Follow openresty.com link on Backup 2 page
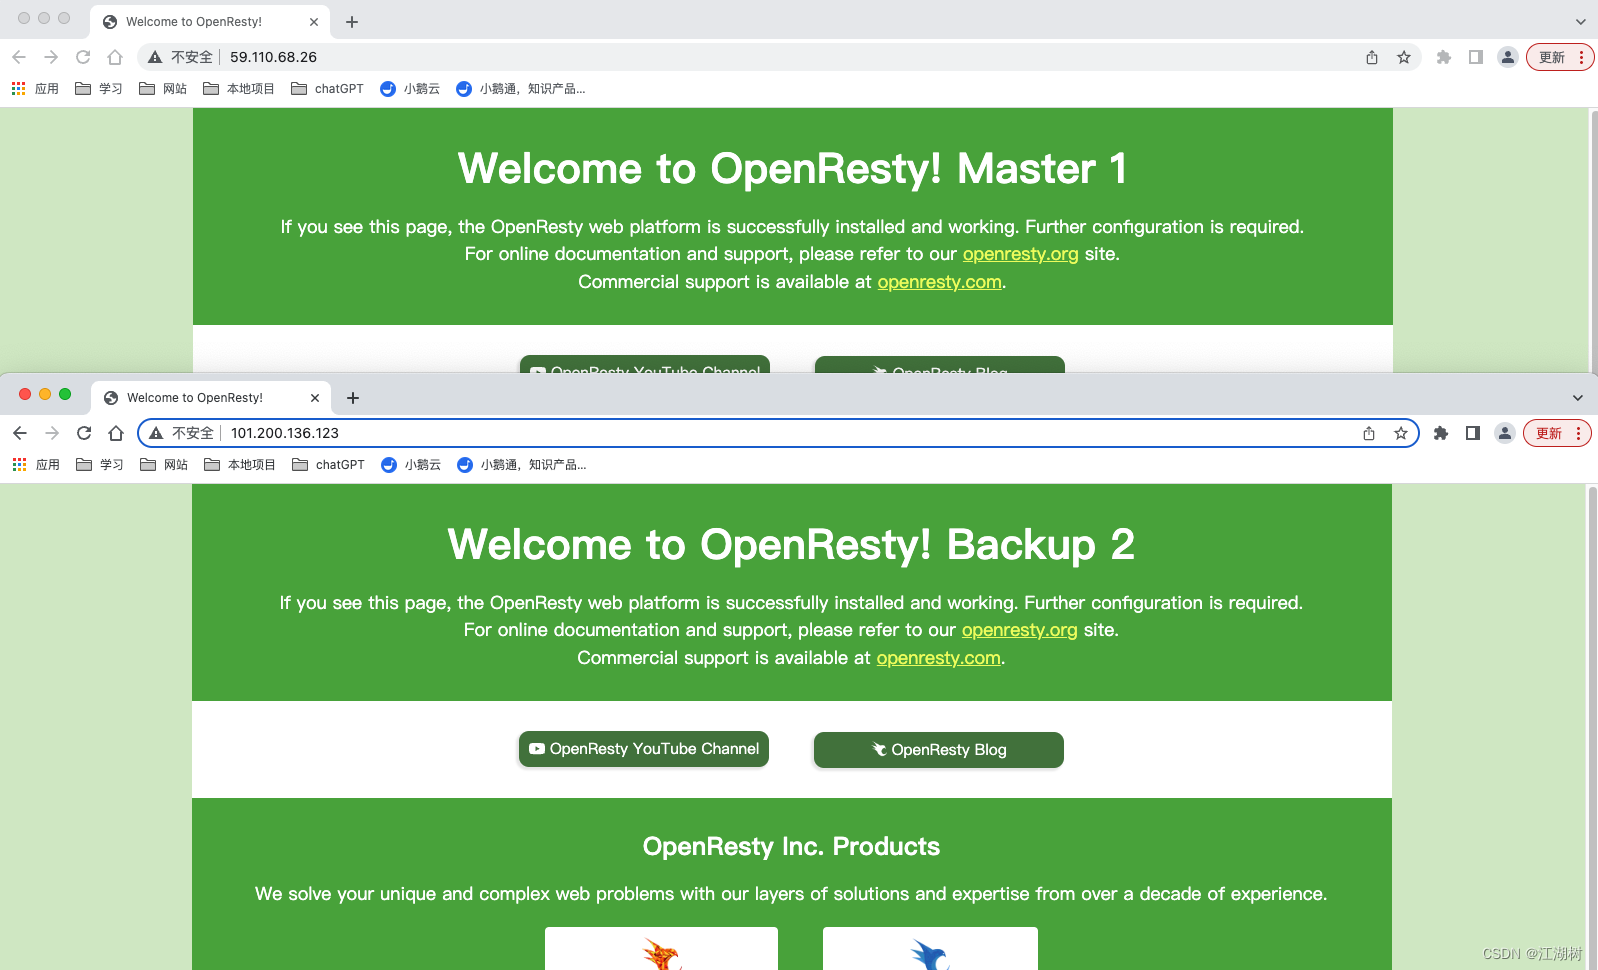Screen dimensions: 1598x970 click(x=939, y=658)
